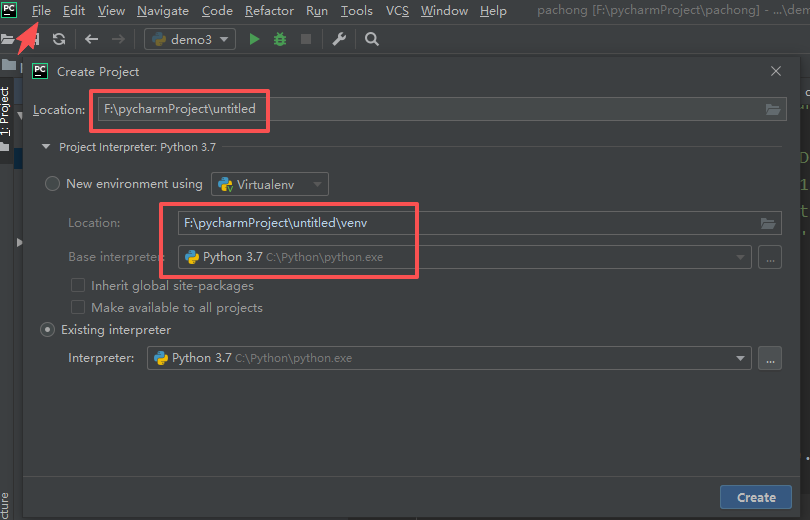This screenshot has width=810, height=520.
Task: Select New environment using radio button
Action: tap(52, 184)
